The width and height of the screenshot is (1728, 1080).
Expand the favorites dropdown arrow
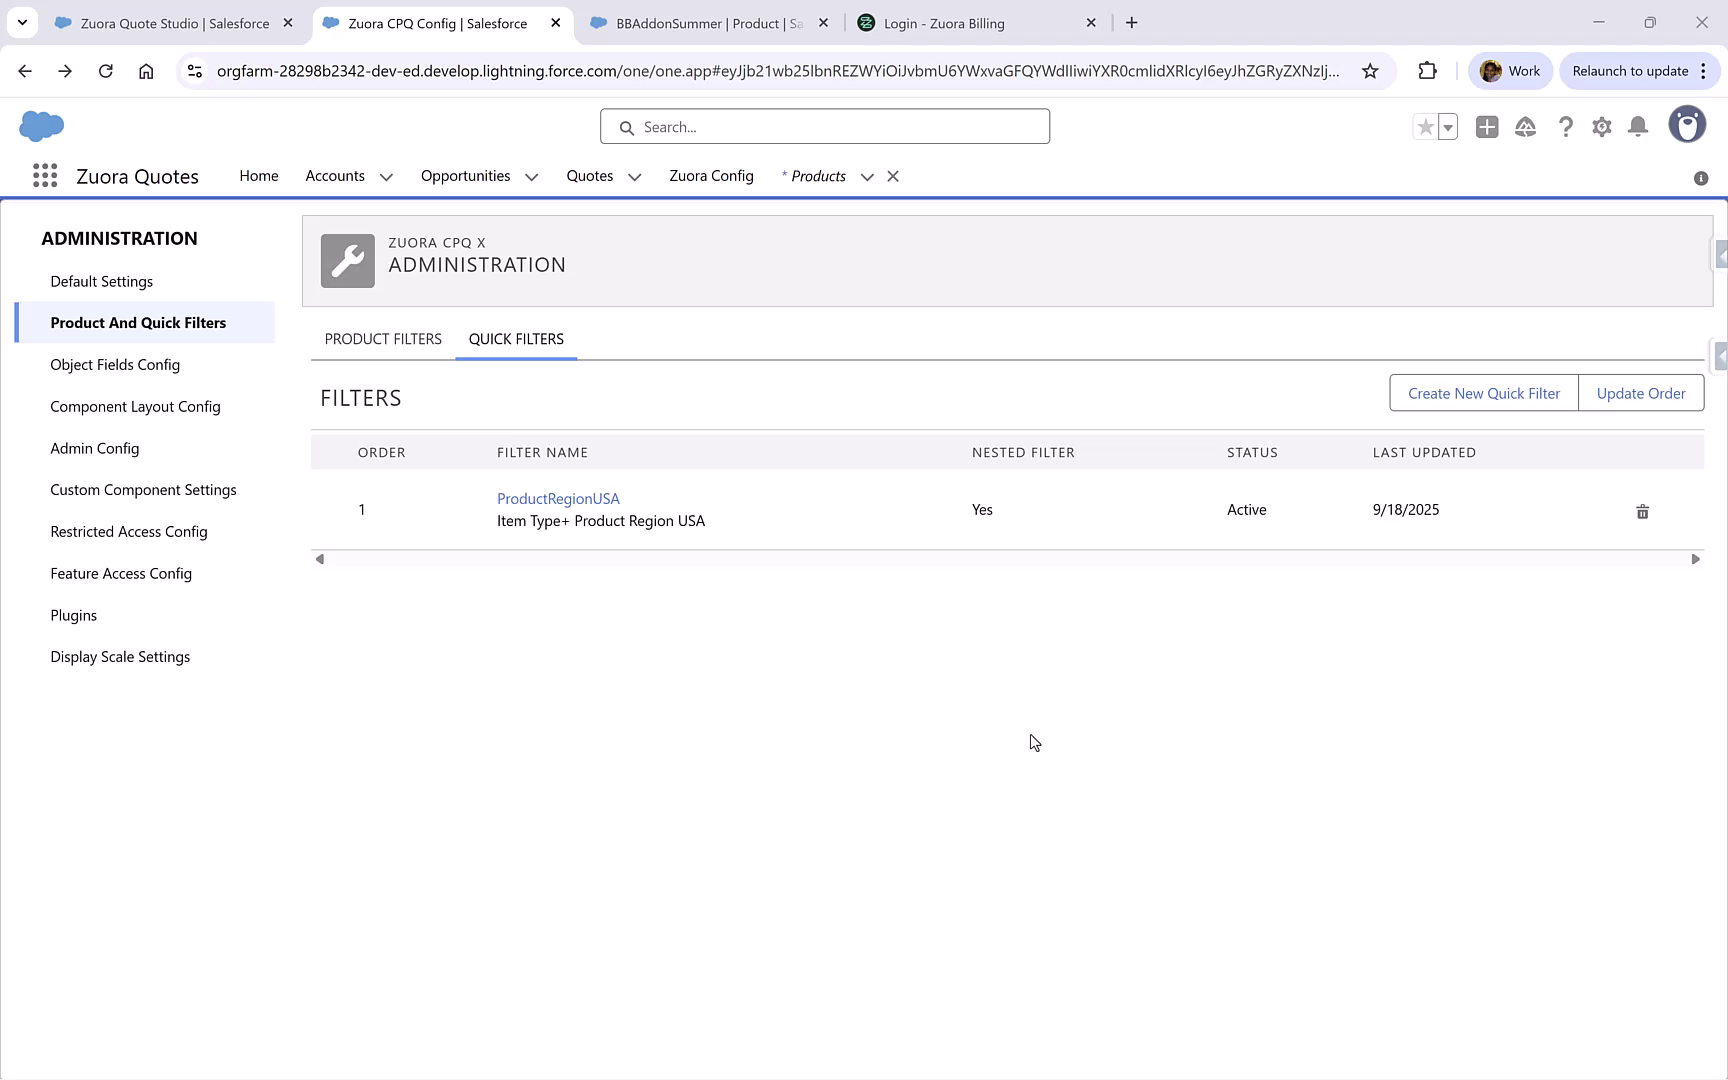pos(1446,127)
